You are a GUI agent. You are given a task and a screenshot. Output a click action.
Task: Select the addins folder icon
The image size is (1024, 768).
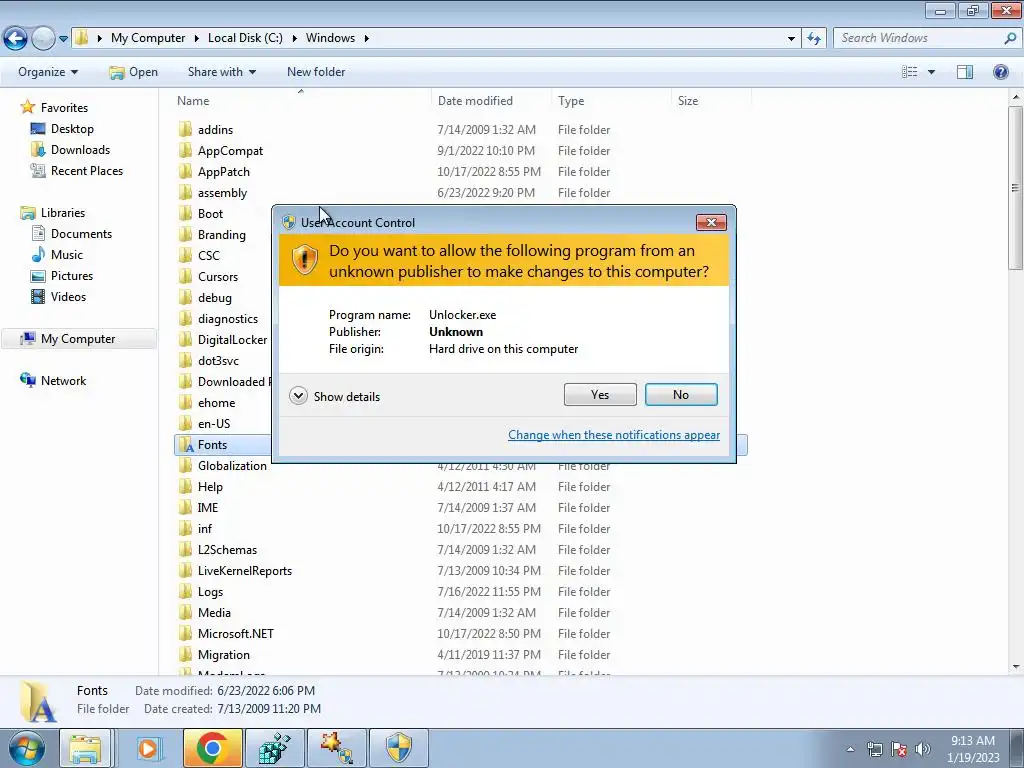185,129
